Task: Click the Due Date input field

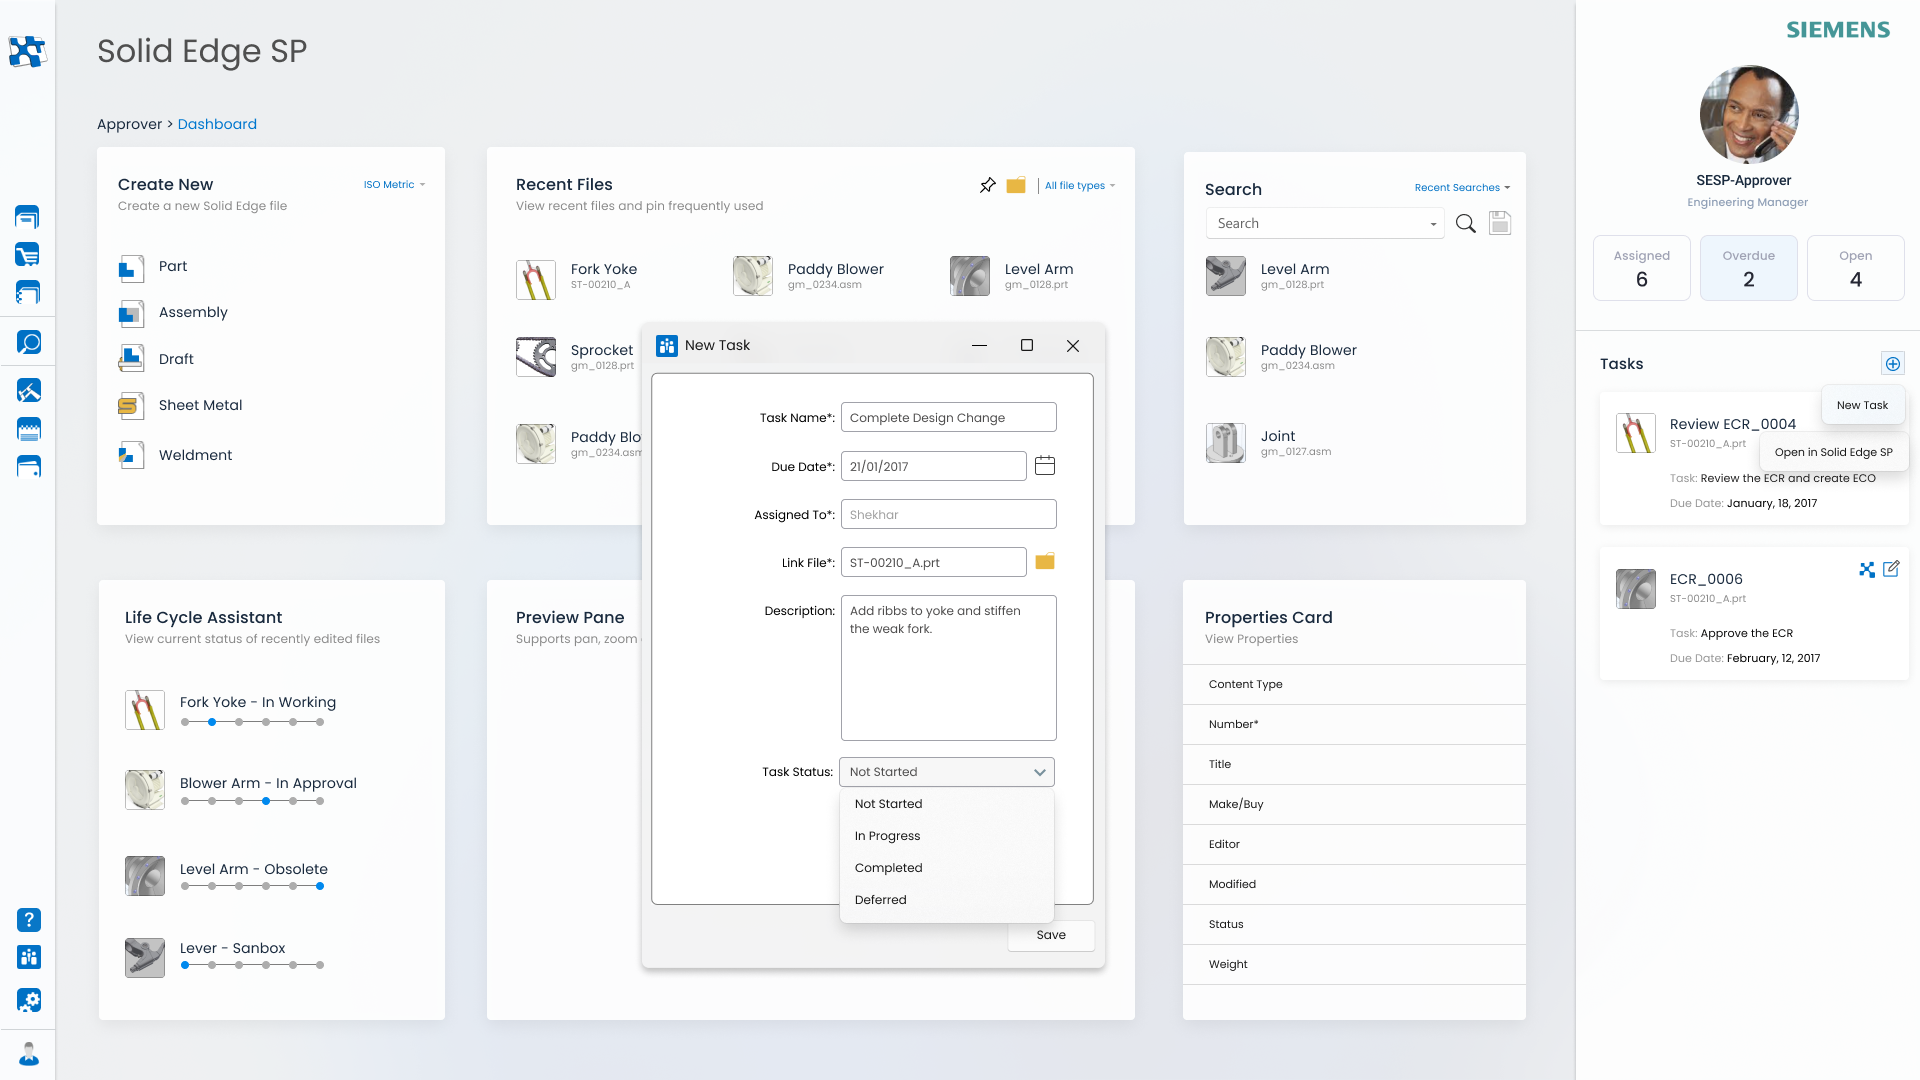Action: point(933,466)
